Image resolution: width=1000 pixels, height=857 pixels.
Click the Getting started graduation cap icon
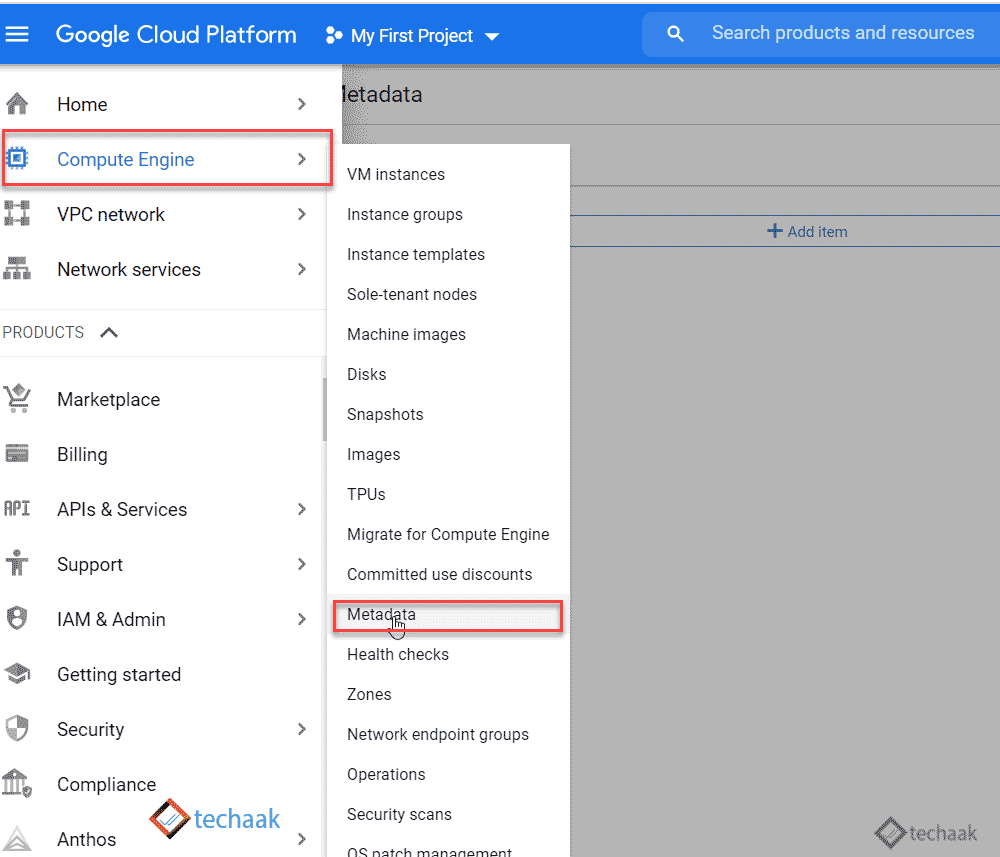(17, 673)
